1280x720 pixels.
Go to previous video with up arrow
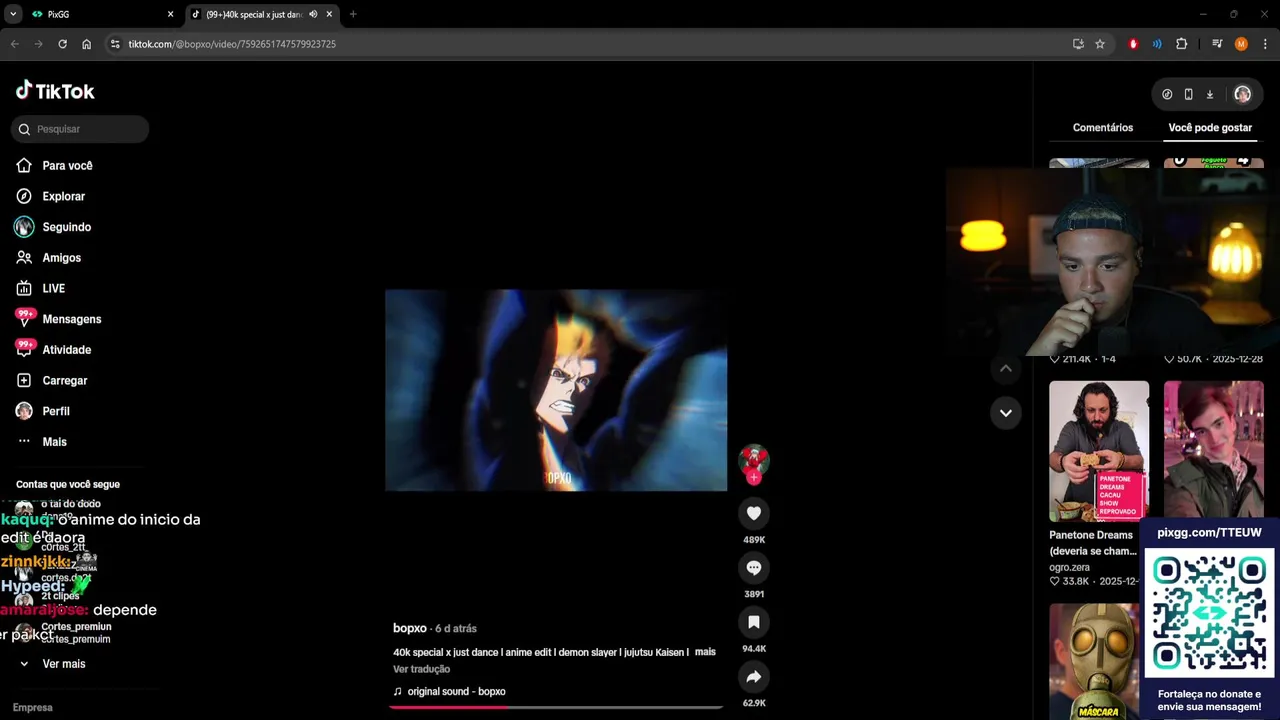point(1006,368)
